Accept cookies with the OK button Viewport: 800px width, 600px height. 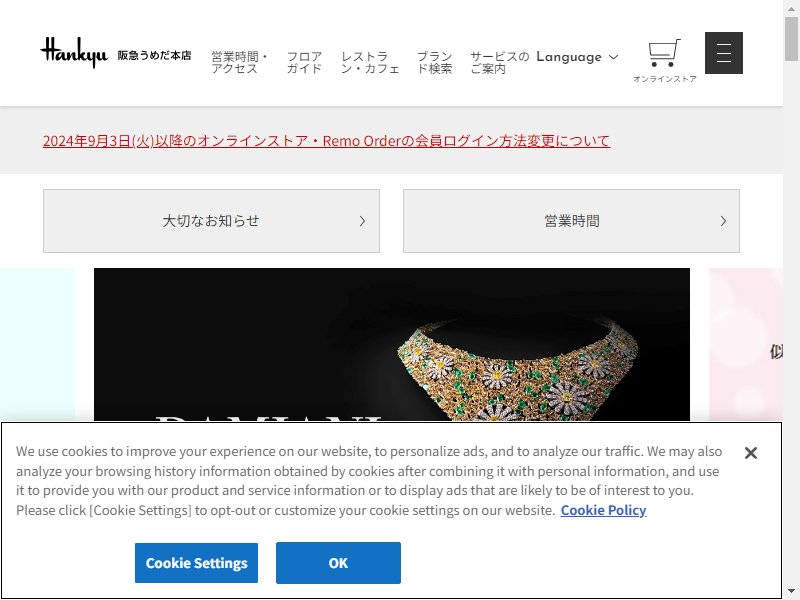click(x=338, y=563)
